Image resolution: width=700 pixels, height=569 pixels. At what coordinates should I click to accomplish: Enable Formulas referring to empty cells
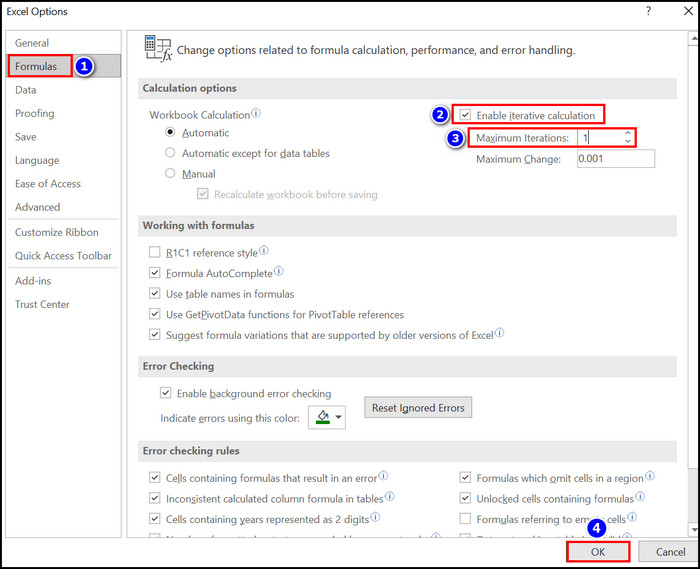tap(465, 519)
